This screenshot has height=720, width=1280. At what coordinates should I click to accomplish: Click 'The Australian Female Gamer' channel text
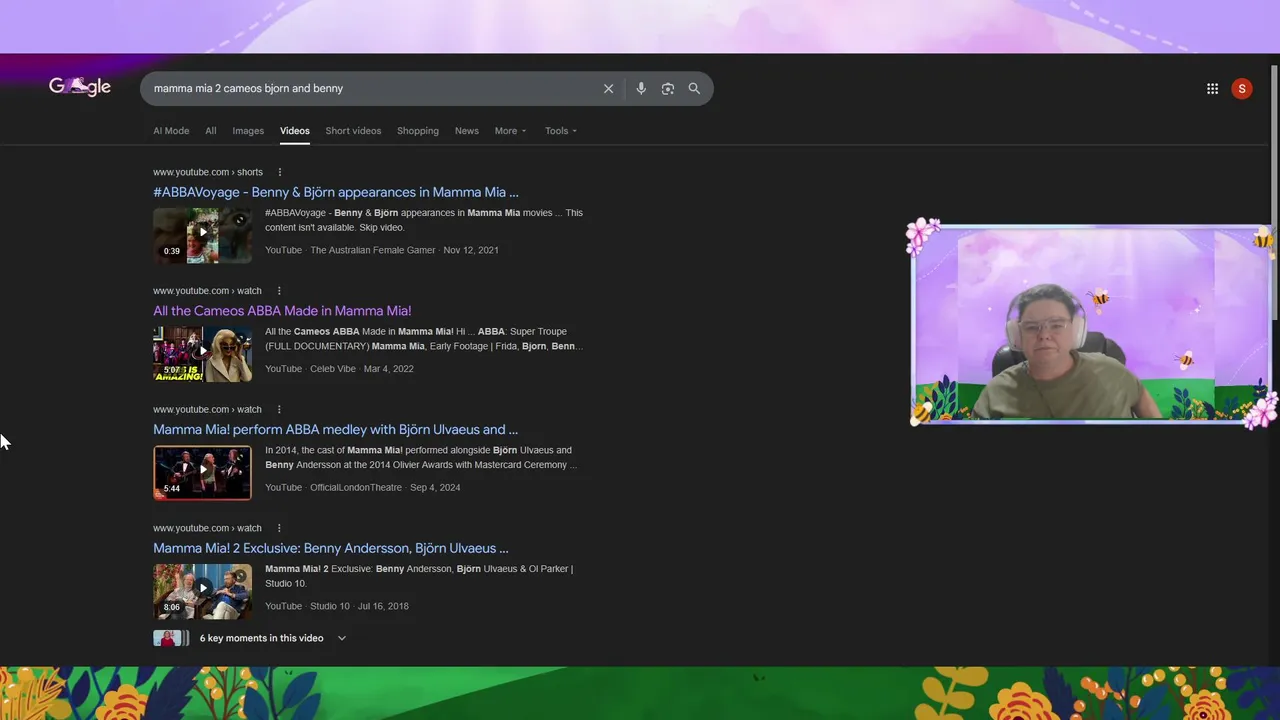[373, 250]
